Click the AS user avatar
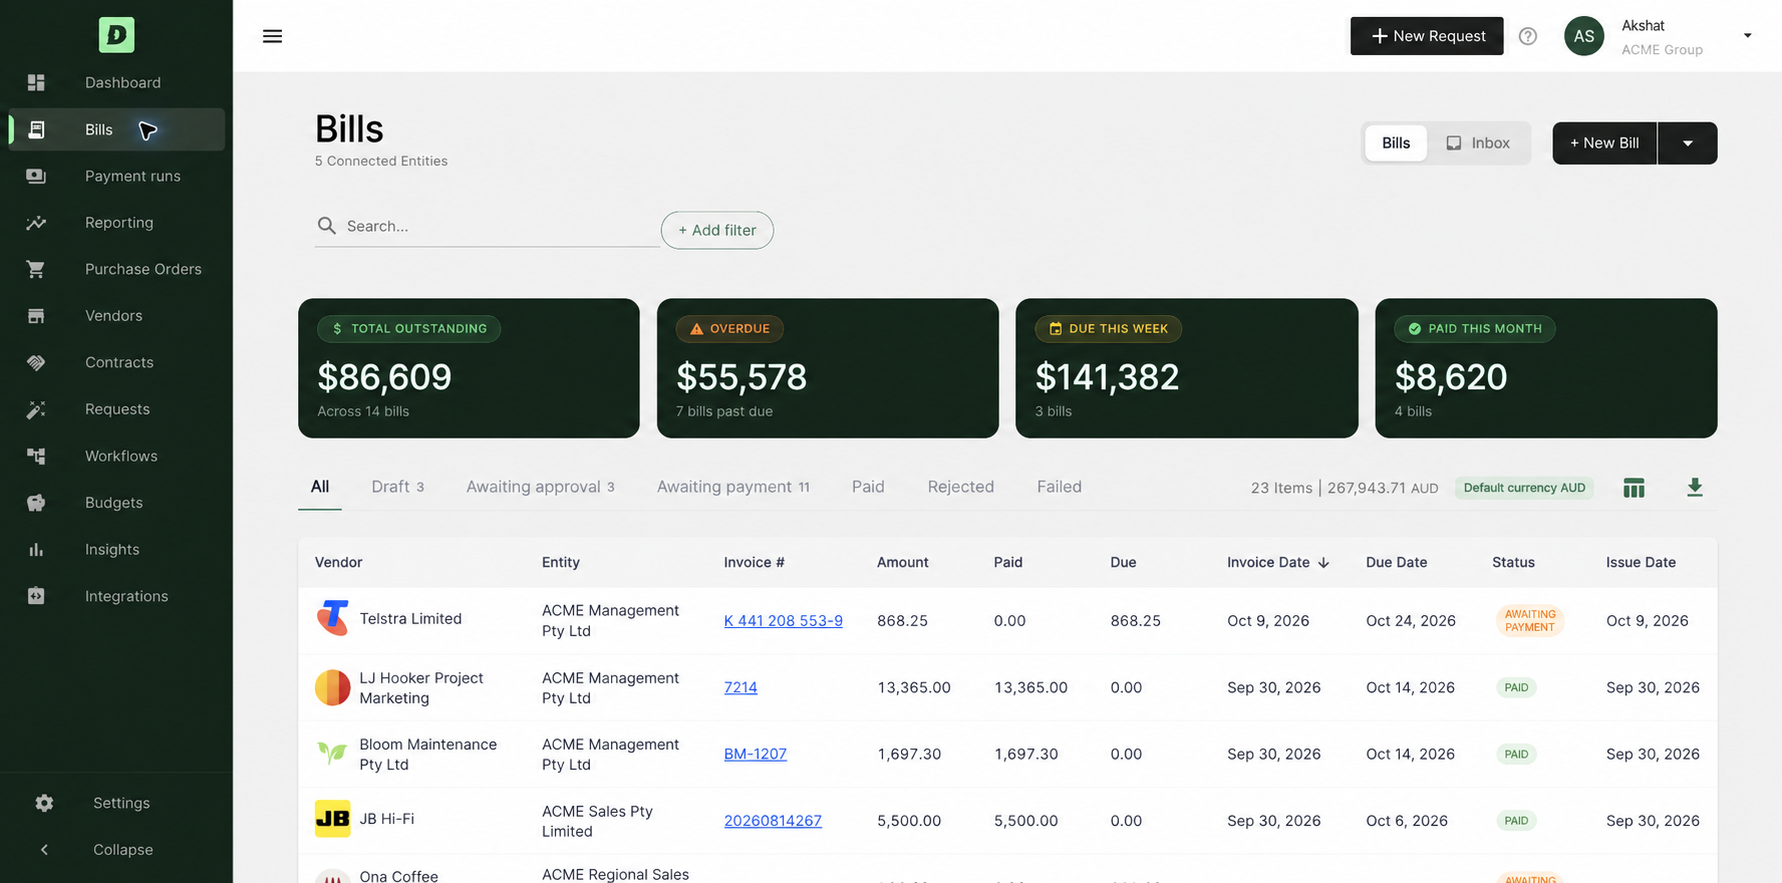The width and height of the screenshot is (1782, 883). click(1583, 36)
